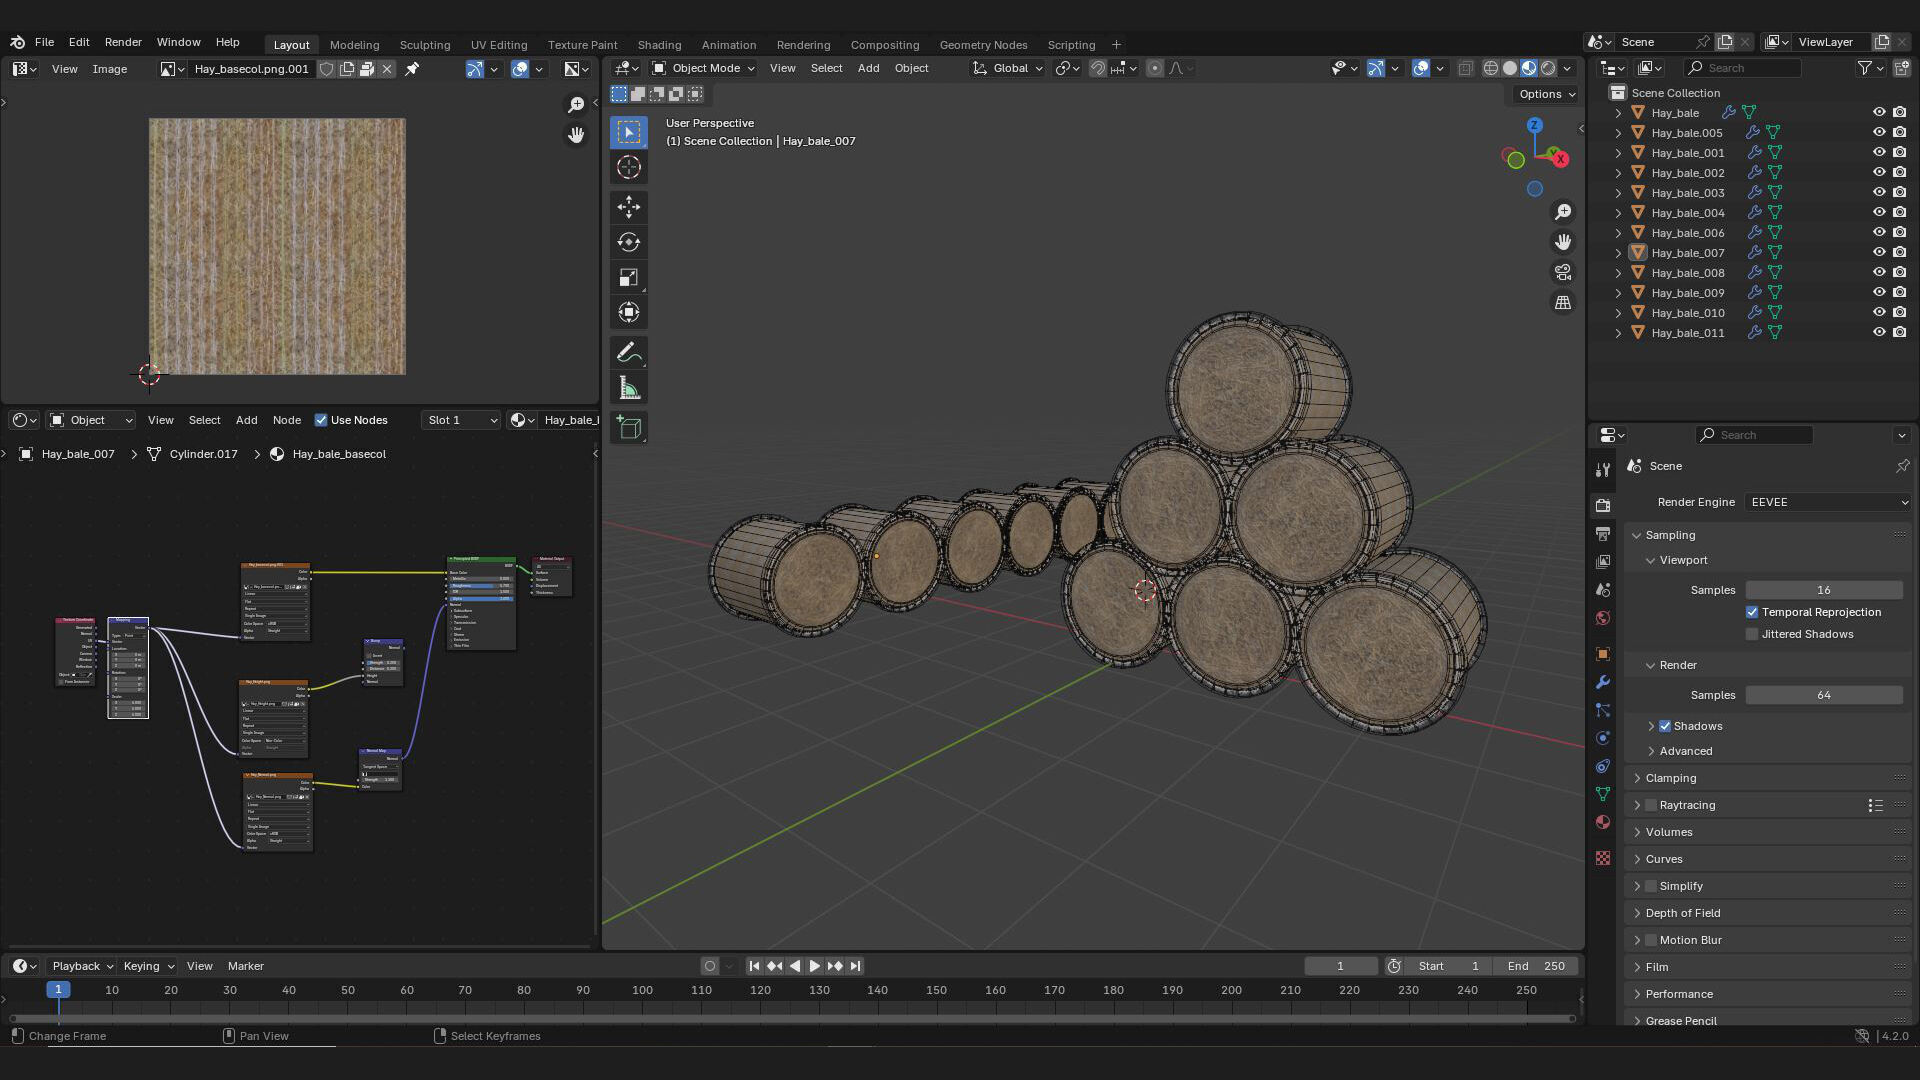Screen dimensions: 1920x1080
Task: Switch to the Shading workspace tab
Action: (x=659, y=45)
